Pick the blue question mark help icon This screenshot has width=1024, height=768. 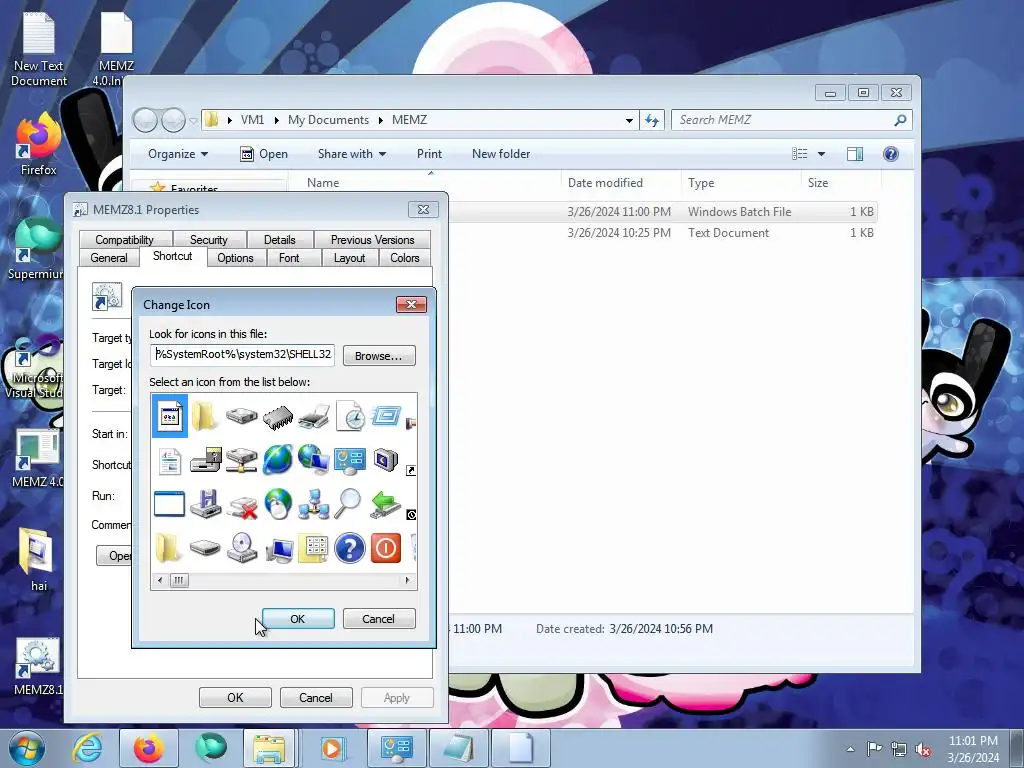tap(350, 548)
